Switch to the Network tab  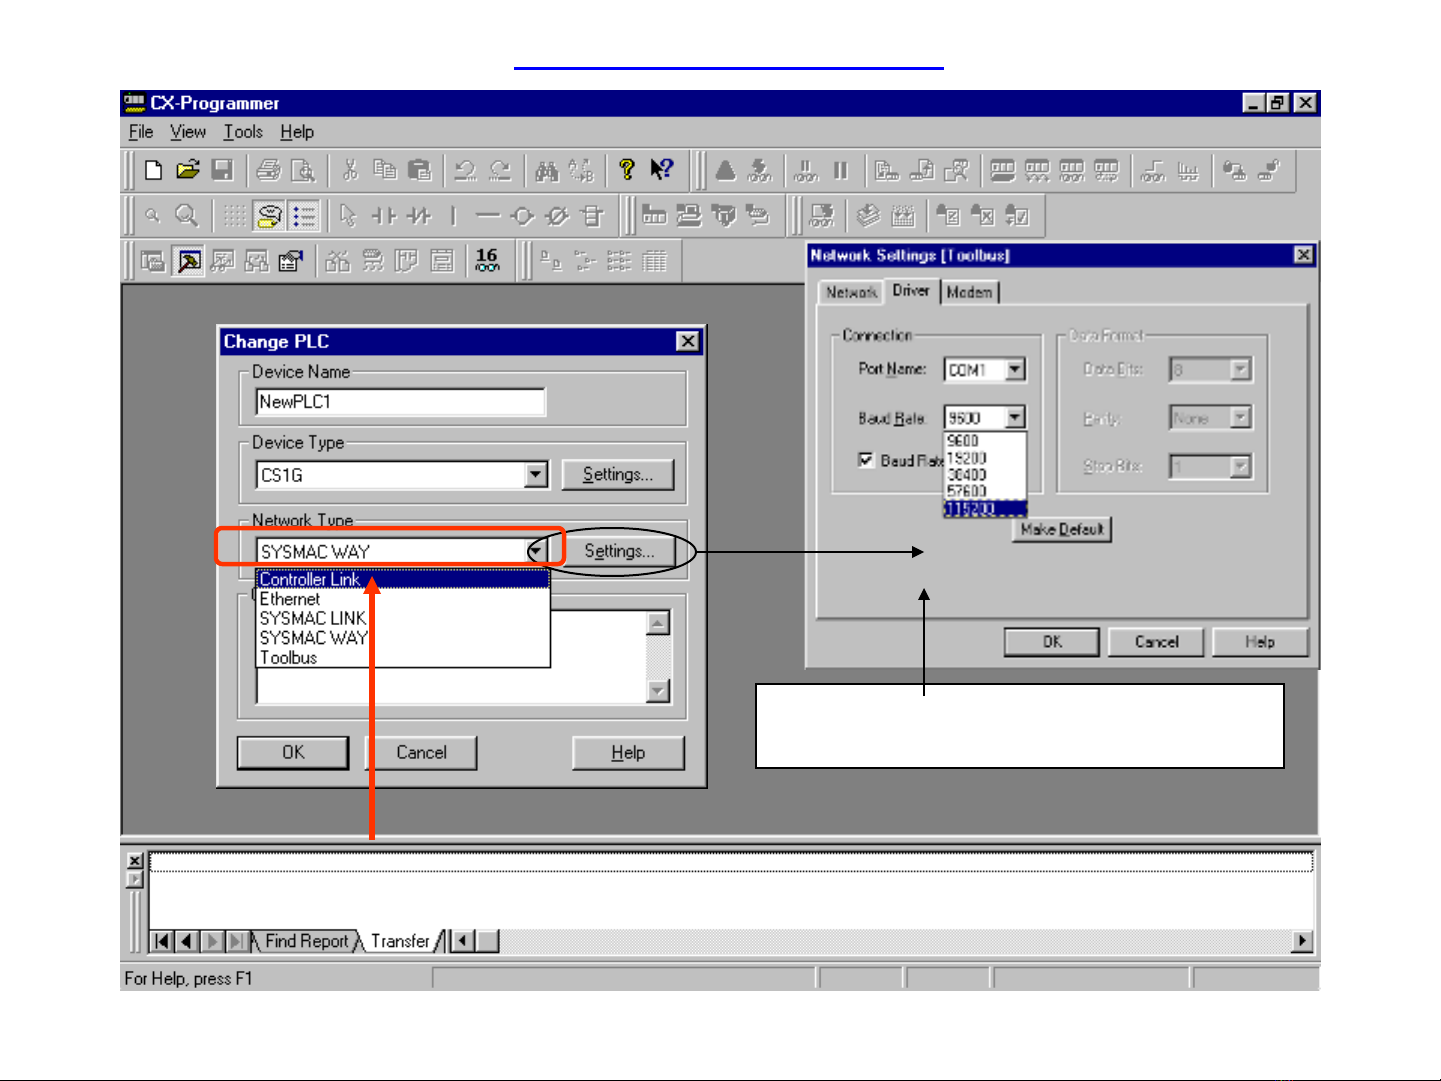(x=851, y=292)
